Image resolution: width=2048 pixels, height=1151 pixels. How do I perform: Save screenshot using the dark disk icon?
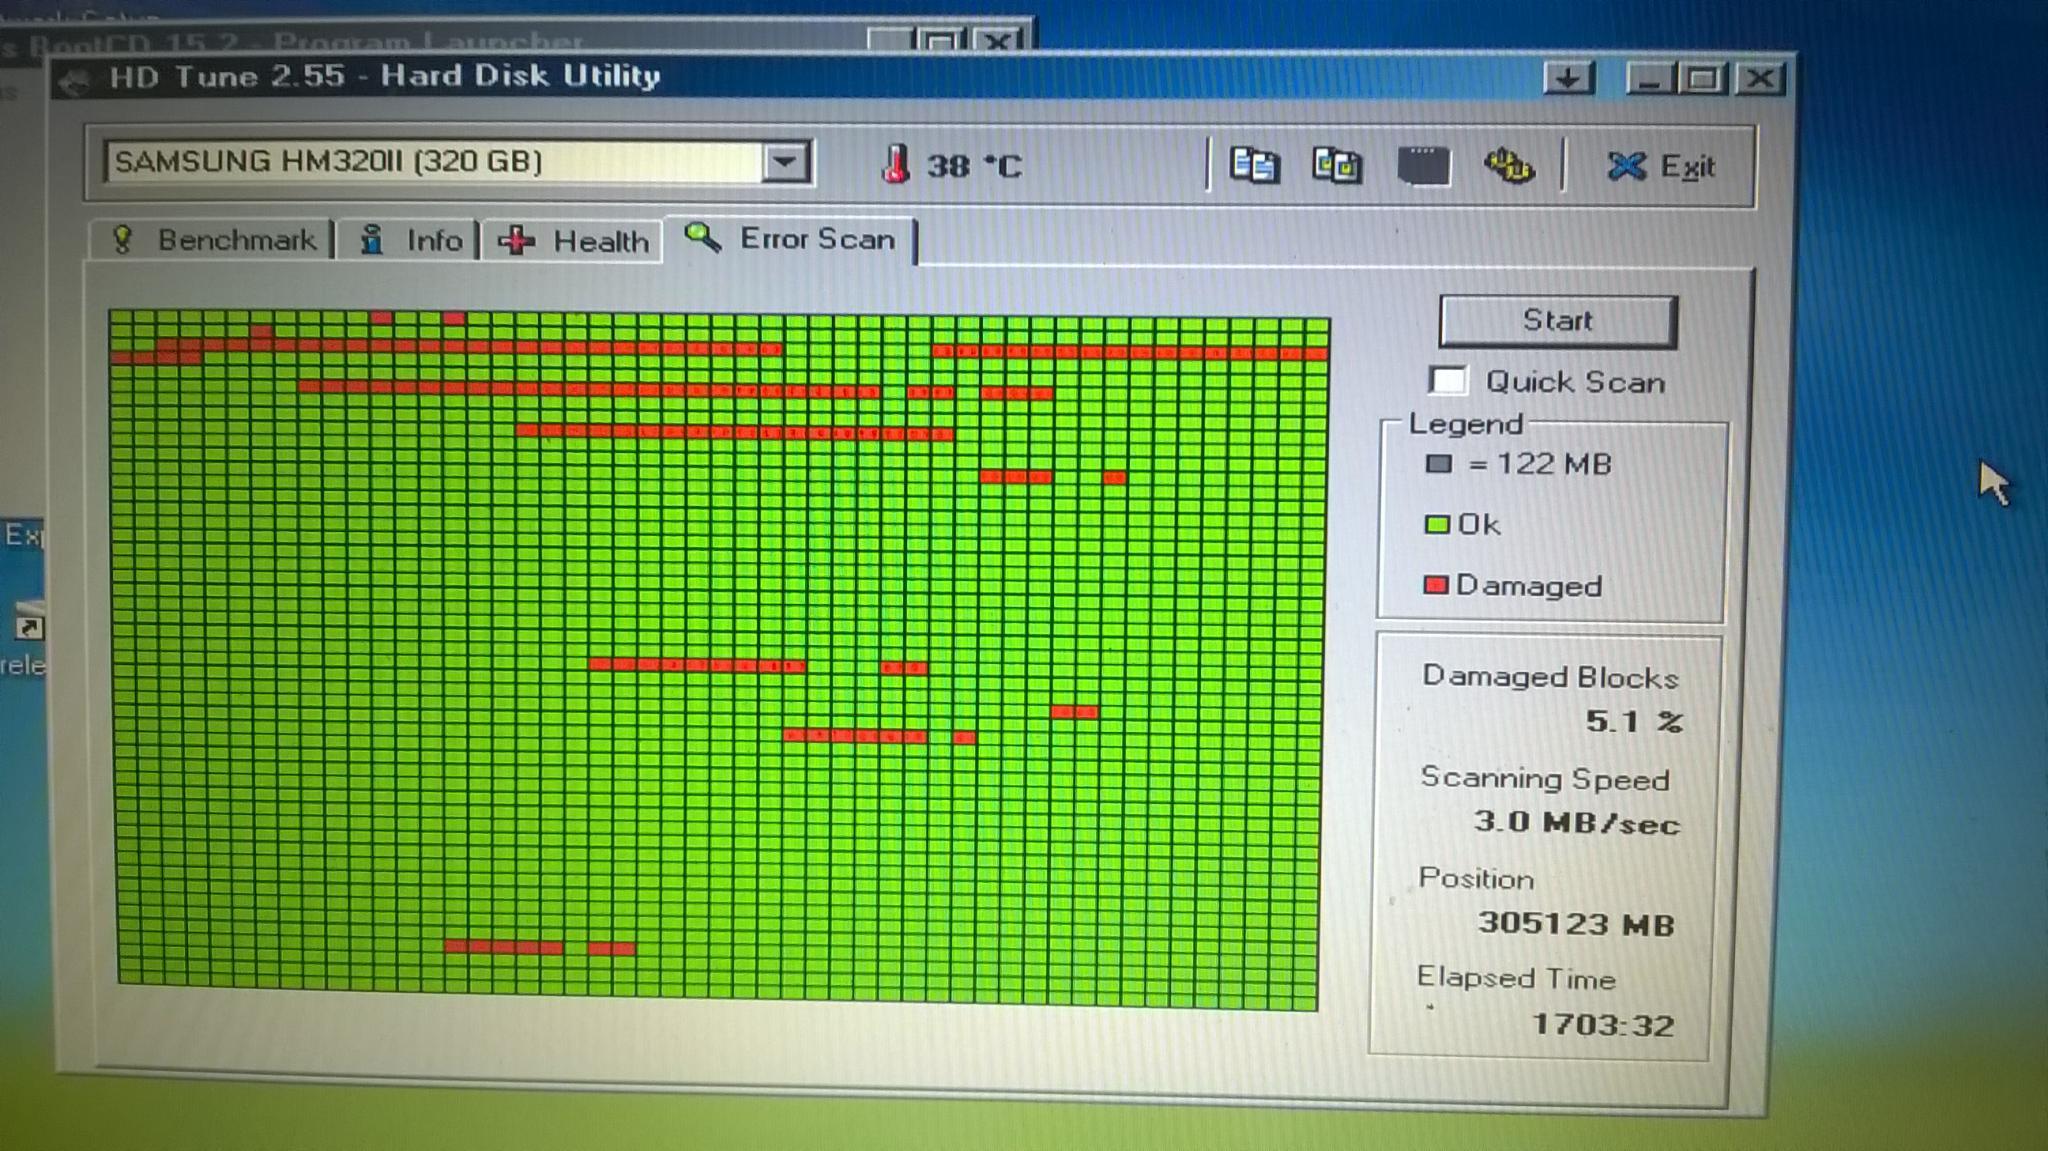pyautogui.click(x=1423, y=166)
